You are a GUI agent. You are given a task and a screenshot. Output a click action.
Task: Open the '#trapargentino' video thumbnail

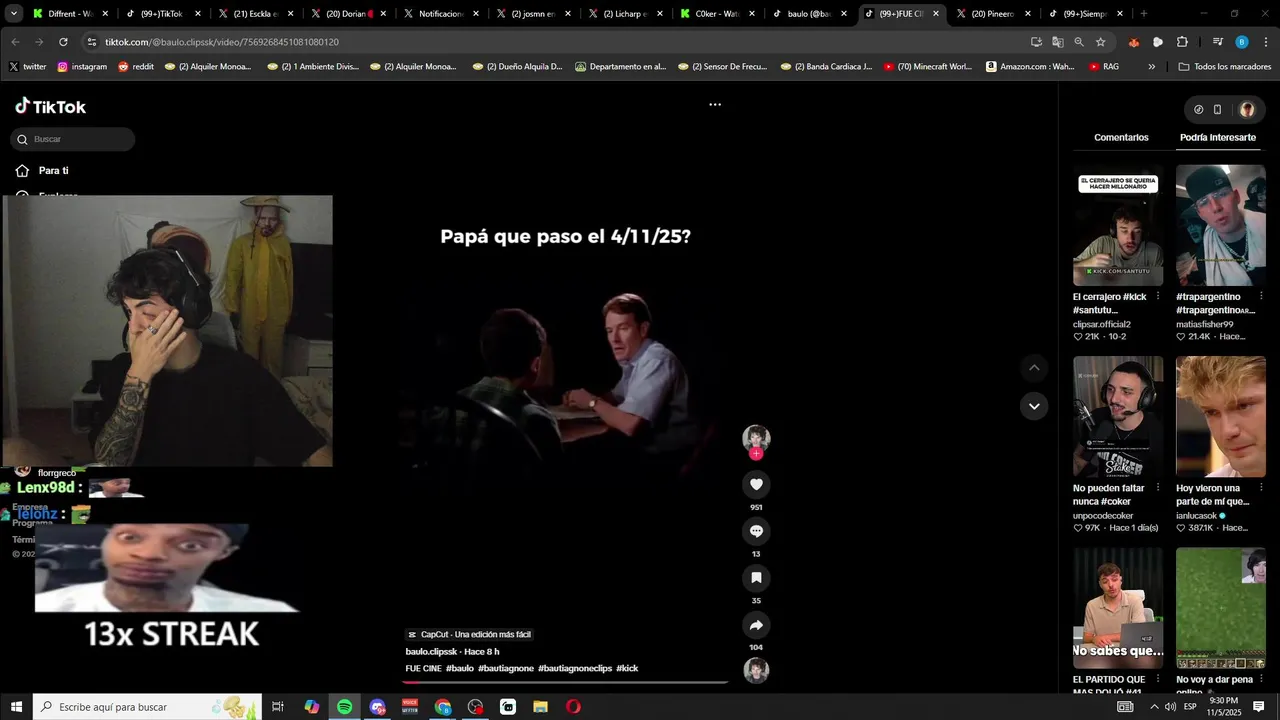(1221, 225)
